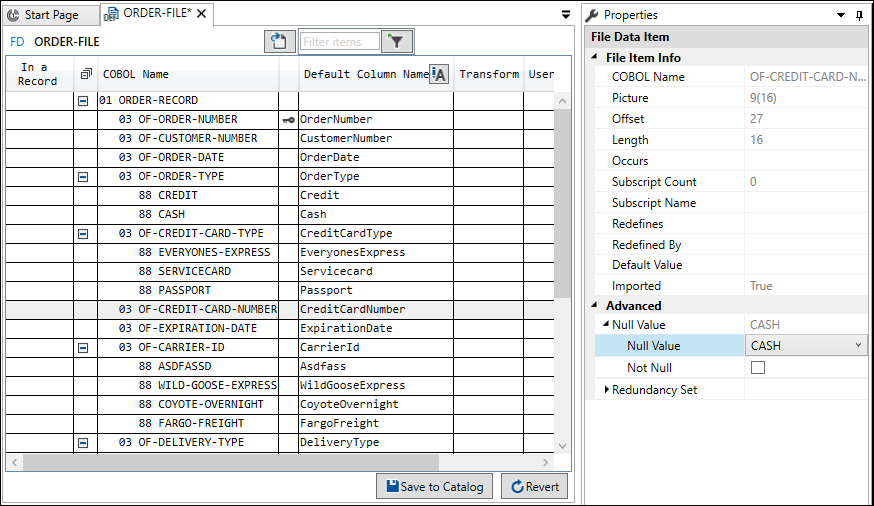This screenshot has height=506, width=874.
Task: Open the document tabs overflow menu
Action: click(x=567, y=15)
